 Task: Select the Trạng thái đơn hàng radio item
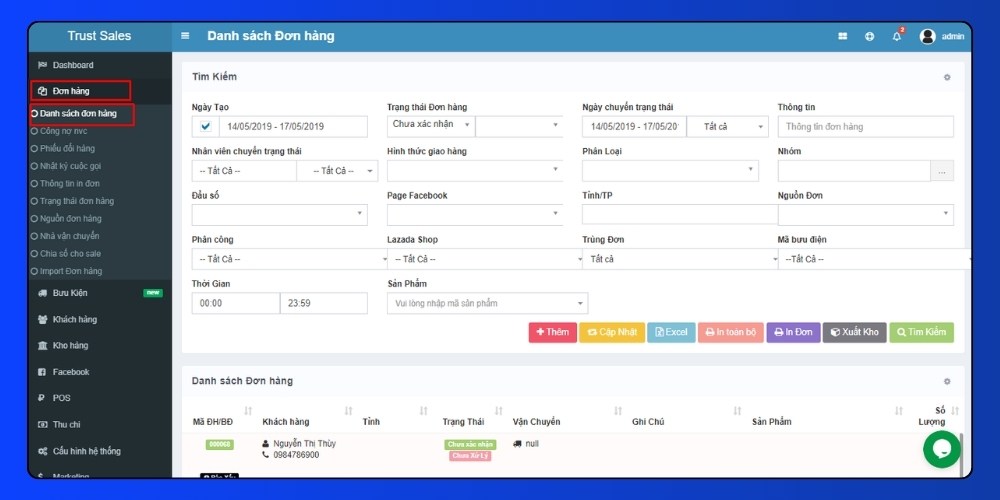[72, 201]
